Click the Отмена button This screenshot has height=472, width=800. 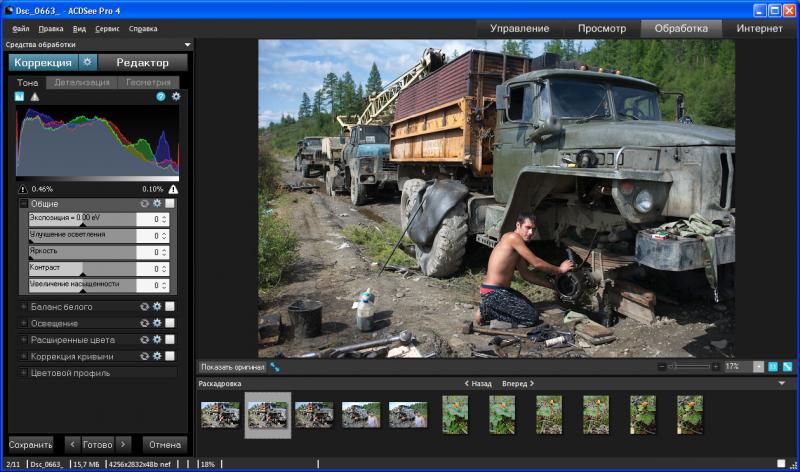tap(165, 444)
